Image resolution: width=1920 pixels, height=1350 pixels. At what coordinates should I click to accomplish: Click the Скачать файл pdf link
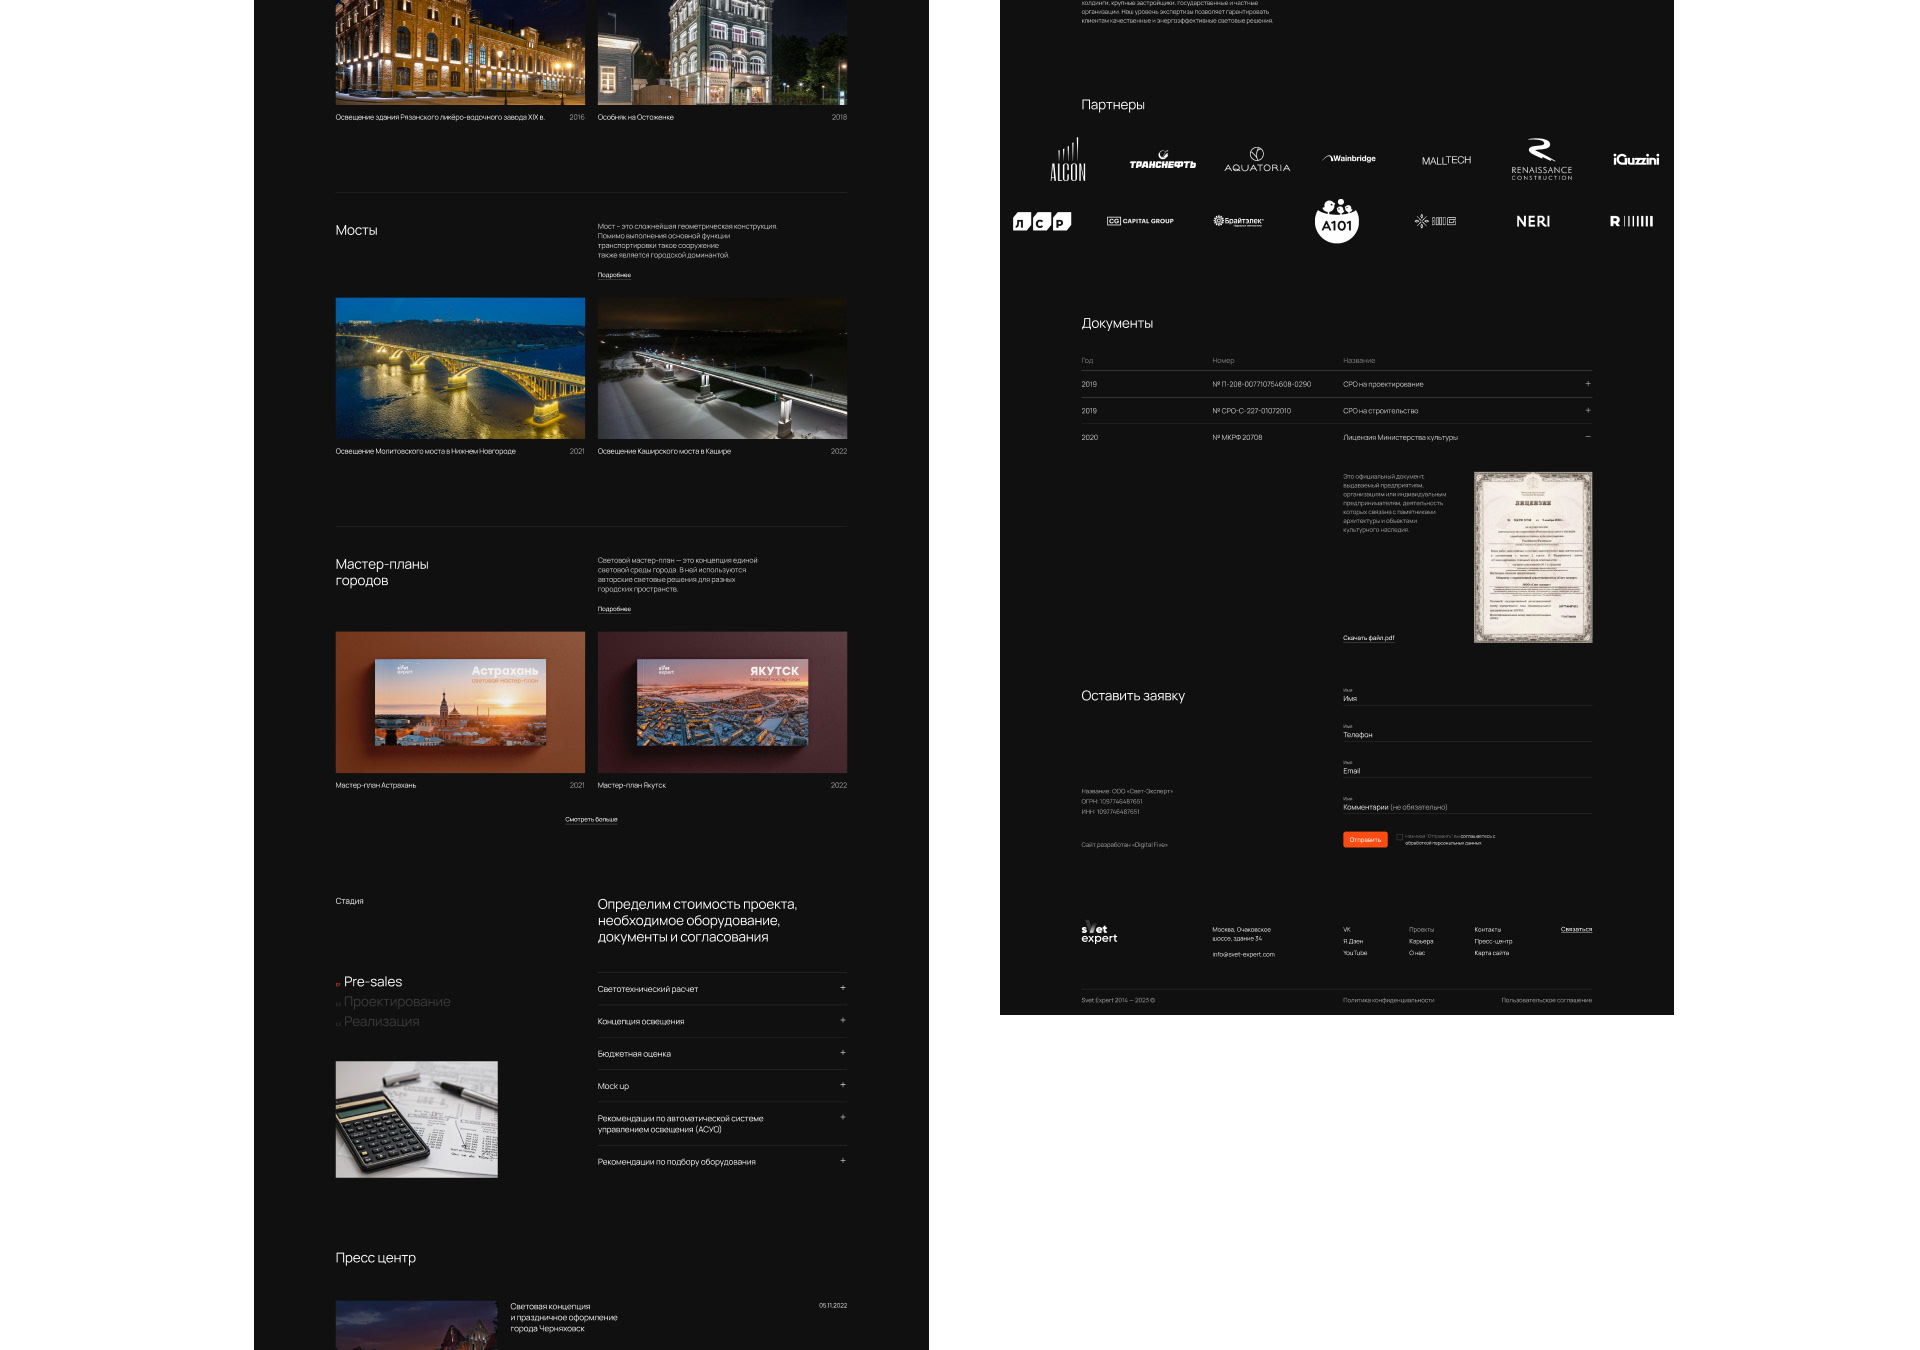[1368, 638]
